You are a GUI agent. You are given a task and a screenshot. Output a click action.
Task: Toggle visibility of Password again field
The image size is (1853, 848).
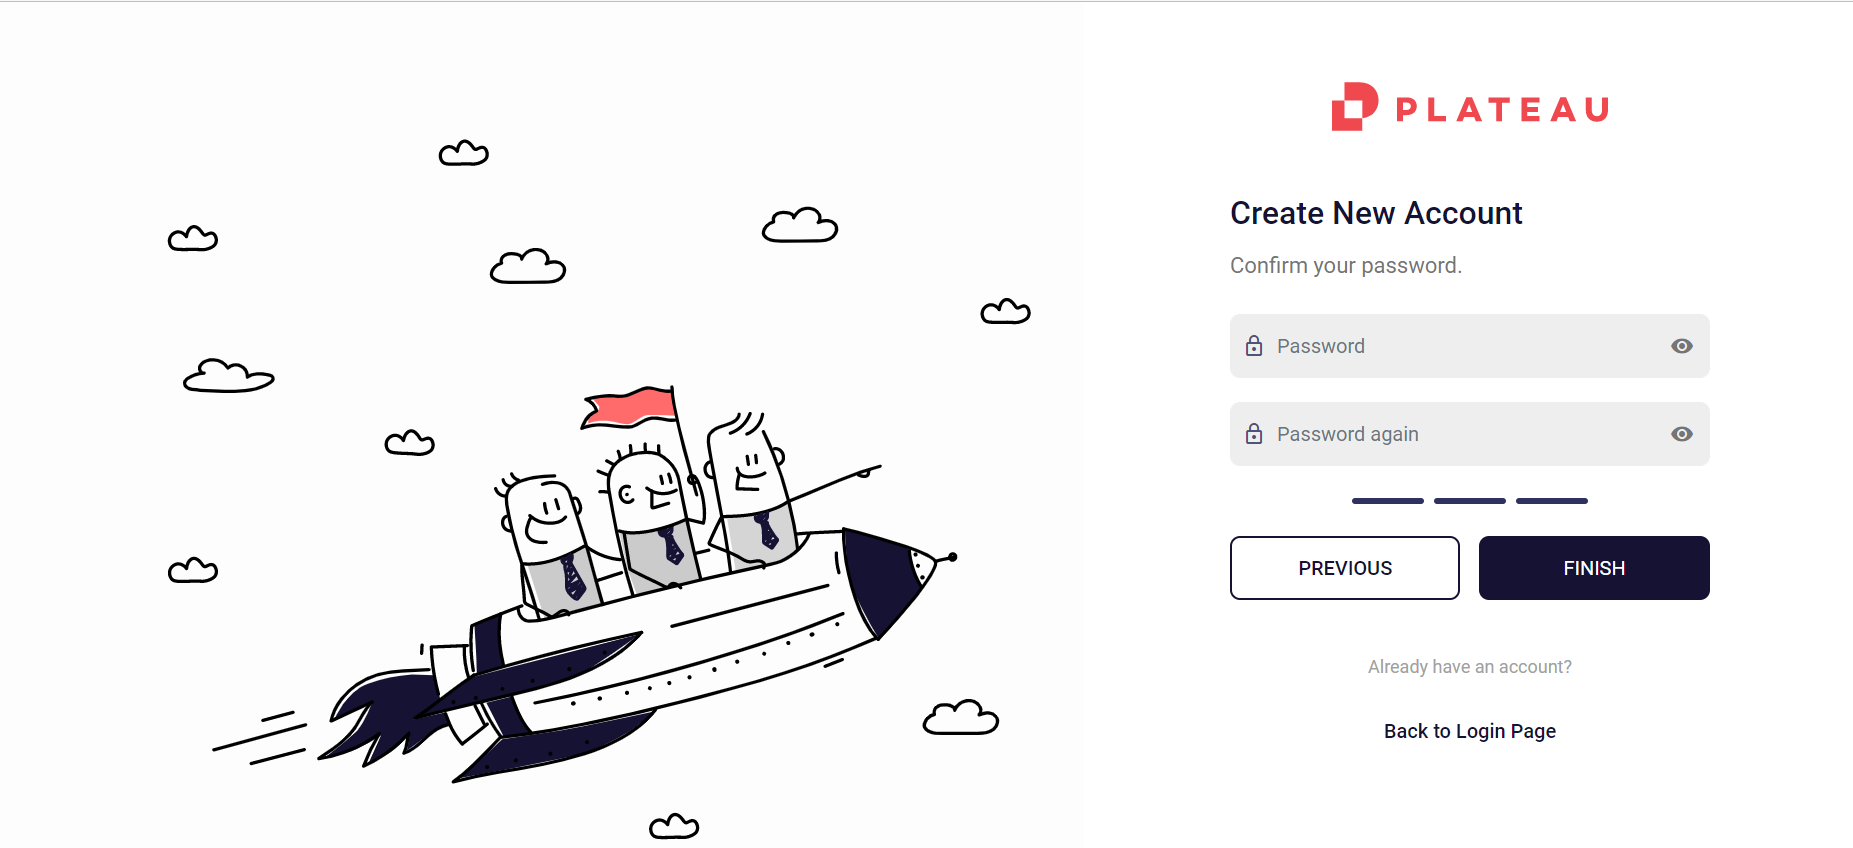[1682, 434]
